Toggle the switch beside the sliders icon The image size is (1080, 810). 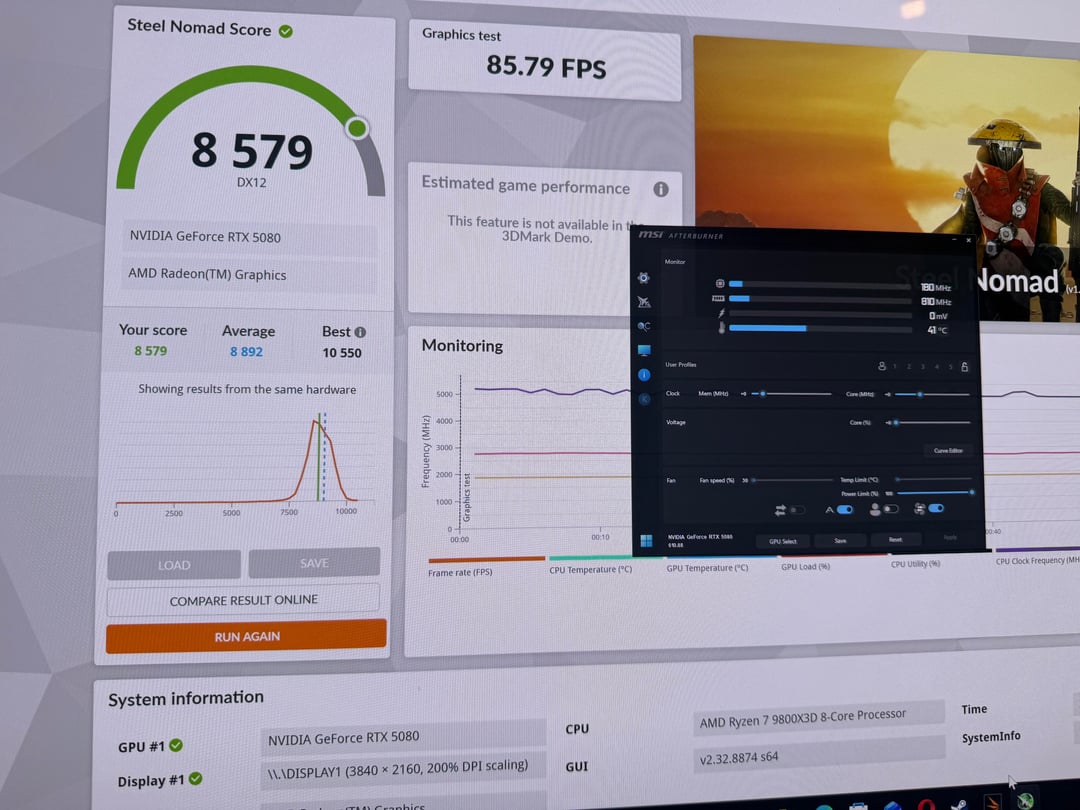(936, 508)
